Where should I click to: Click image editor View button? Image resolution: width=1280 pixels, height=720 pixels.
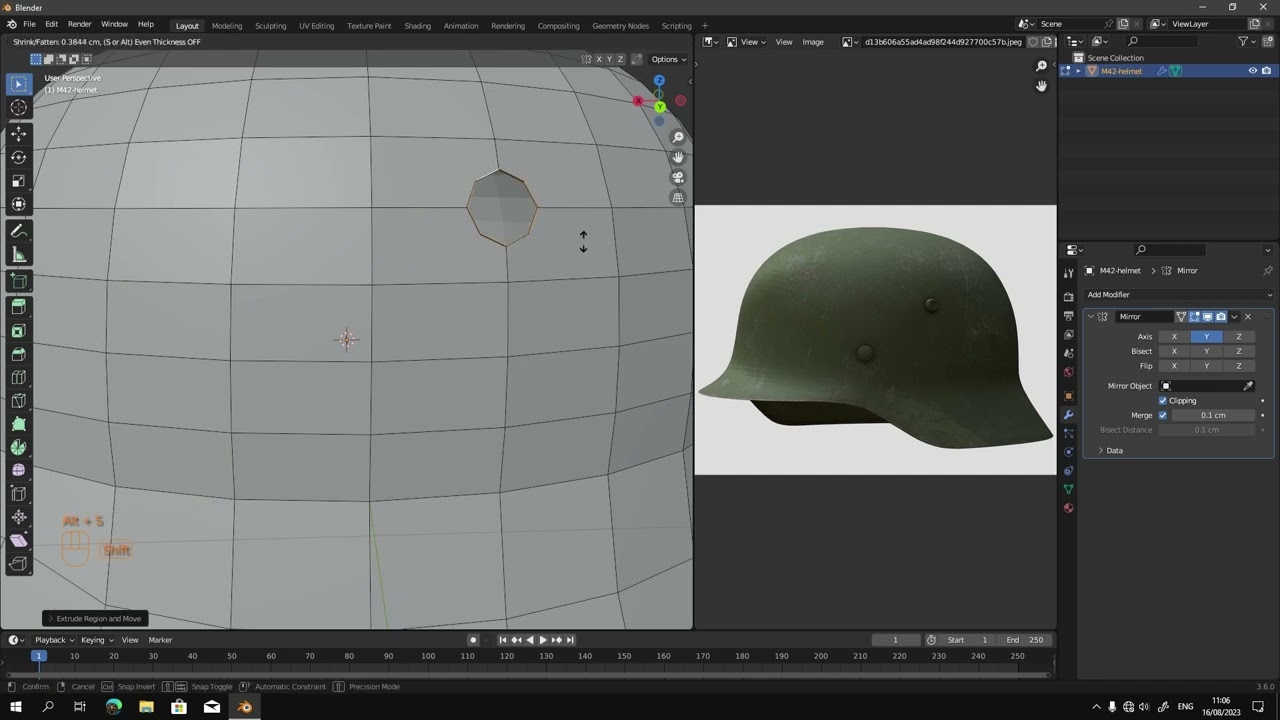point(784,42)
